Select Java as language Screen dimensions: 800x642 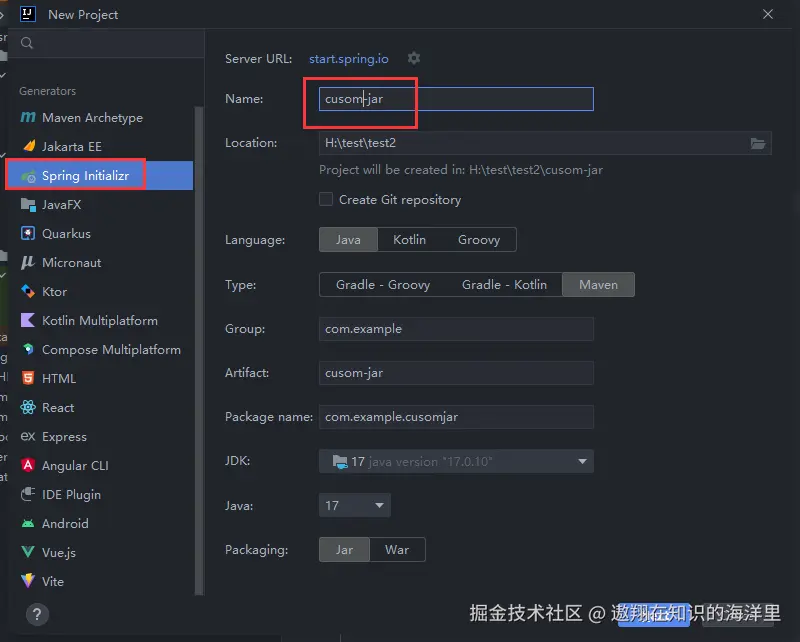(348, 239)
